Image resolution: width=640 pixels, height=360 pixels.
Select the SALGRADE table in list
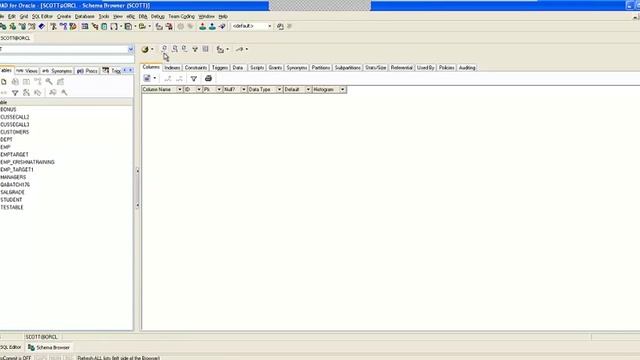(12, 192)
